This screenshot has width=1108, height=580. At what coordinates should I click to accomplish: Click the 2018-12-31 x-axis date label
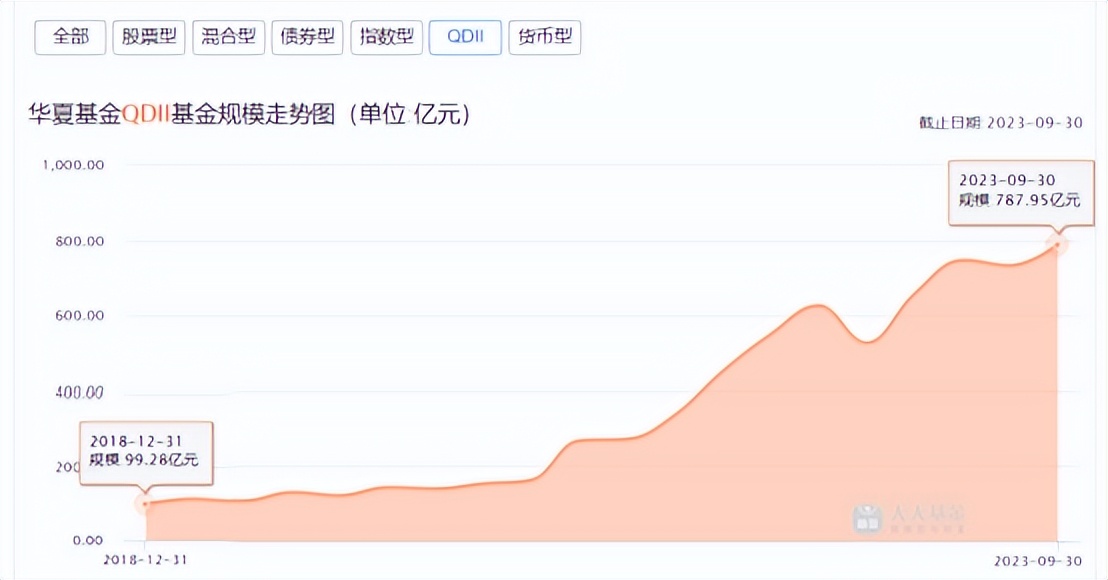pyautogui.click(x=146, y=560)
